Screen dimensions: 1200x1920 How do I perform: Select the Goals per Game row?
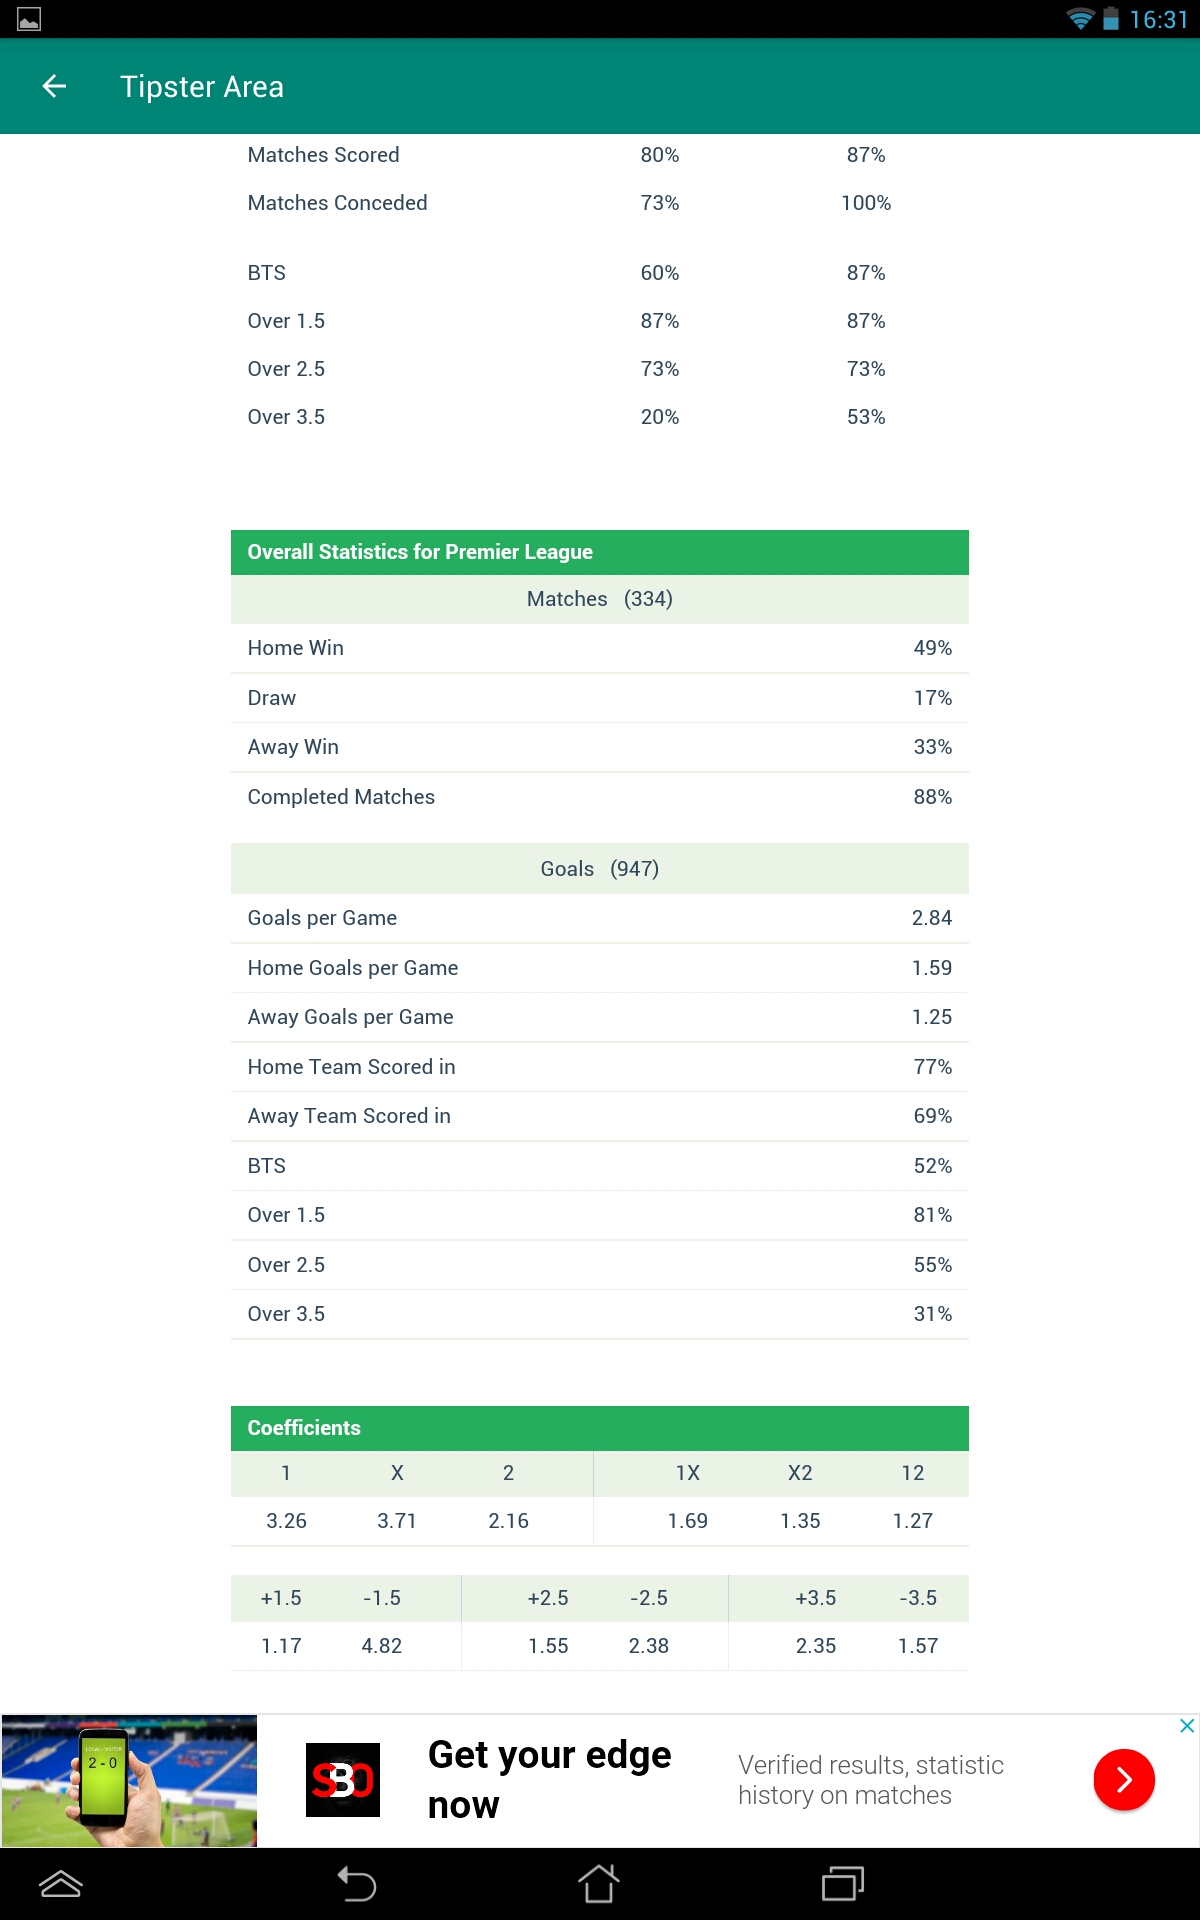pyautogui.click(x=600, y=918)
